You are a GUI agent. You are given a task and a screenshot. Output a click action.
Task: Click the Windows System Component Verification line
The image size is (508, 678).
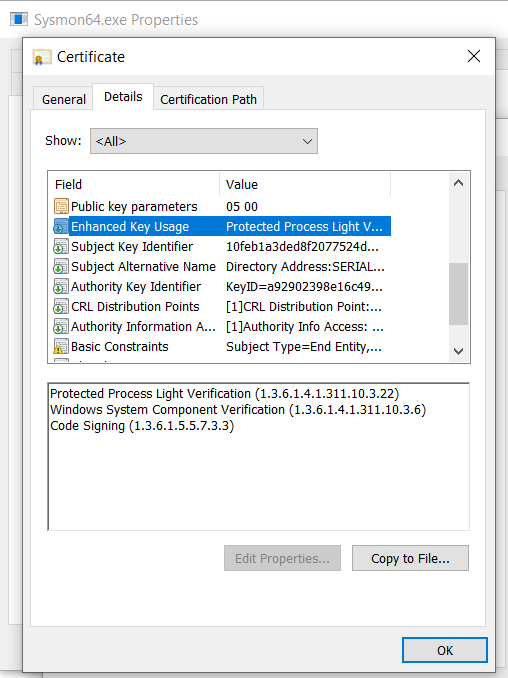[x=238, y=409]
